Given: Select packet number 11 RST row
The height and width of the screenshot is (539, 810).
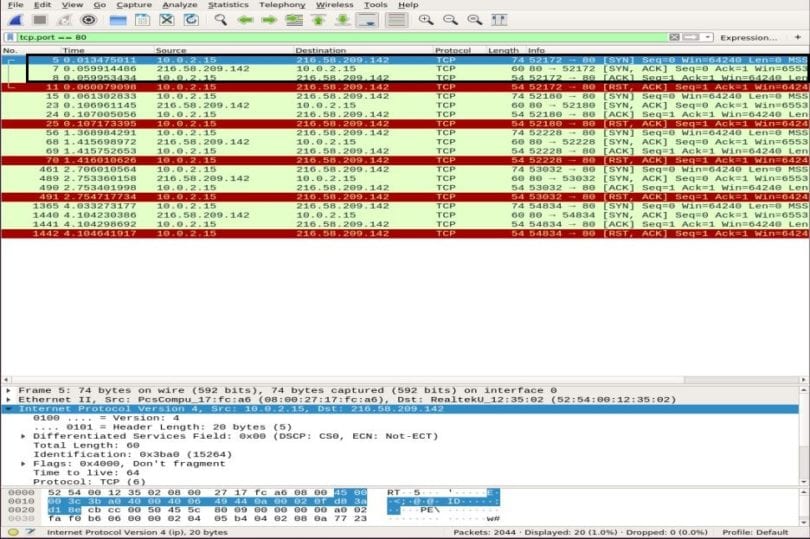Looking at the screenshot, I should (x=404, y=87).
